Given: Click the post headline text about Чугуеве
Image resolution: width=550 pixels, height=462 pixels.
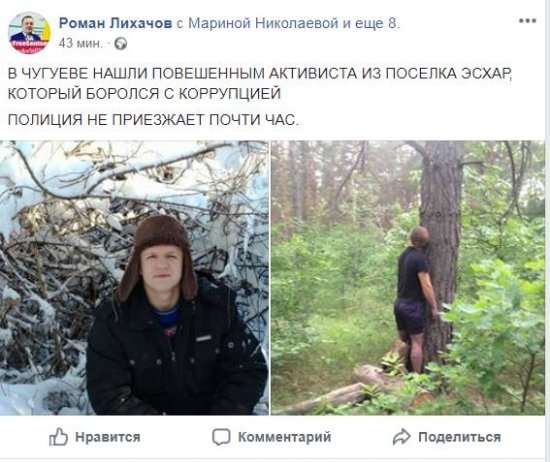Looking at the screenshot, I should [260, 74].
